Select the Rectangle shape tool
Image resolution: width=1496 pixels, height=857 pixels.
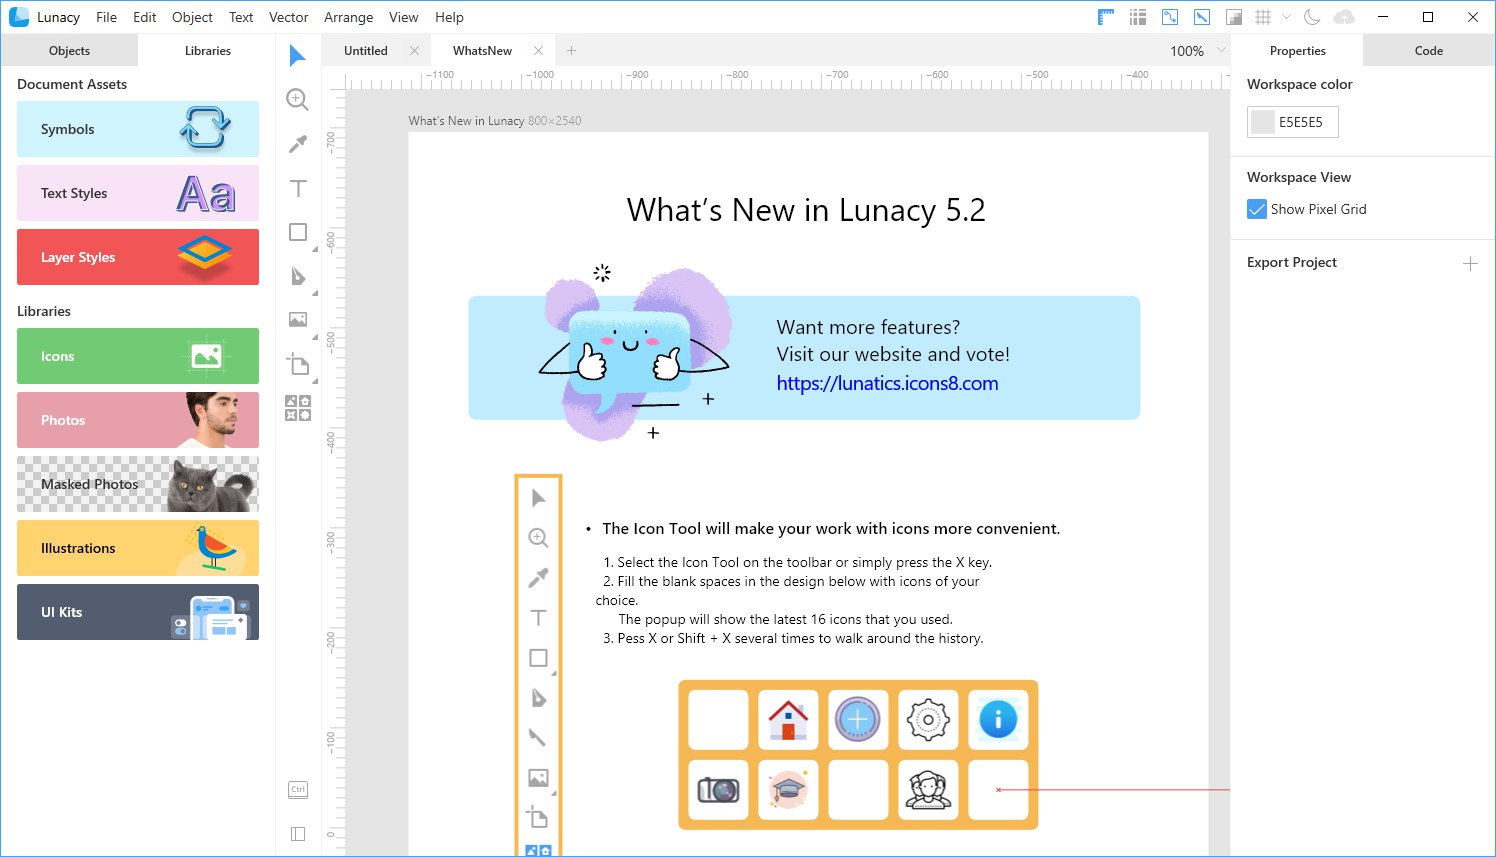click(298, 232)
